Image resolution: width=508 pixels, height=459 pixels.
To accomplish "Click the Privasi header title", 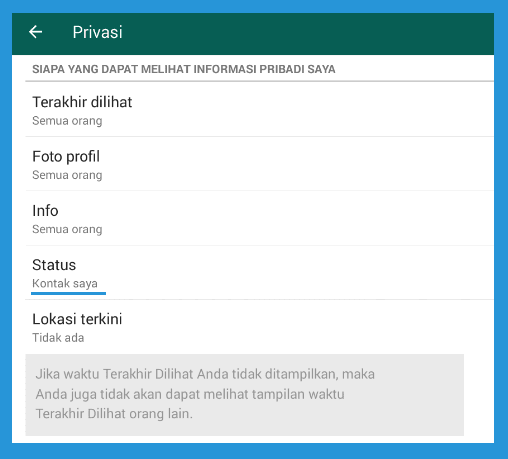I will point(97,32).
